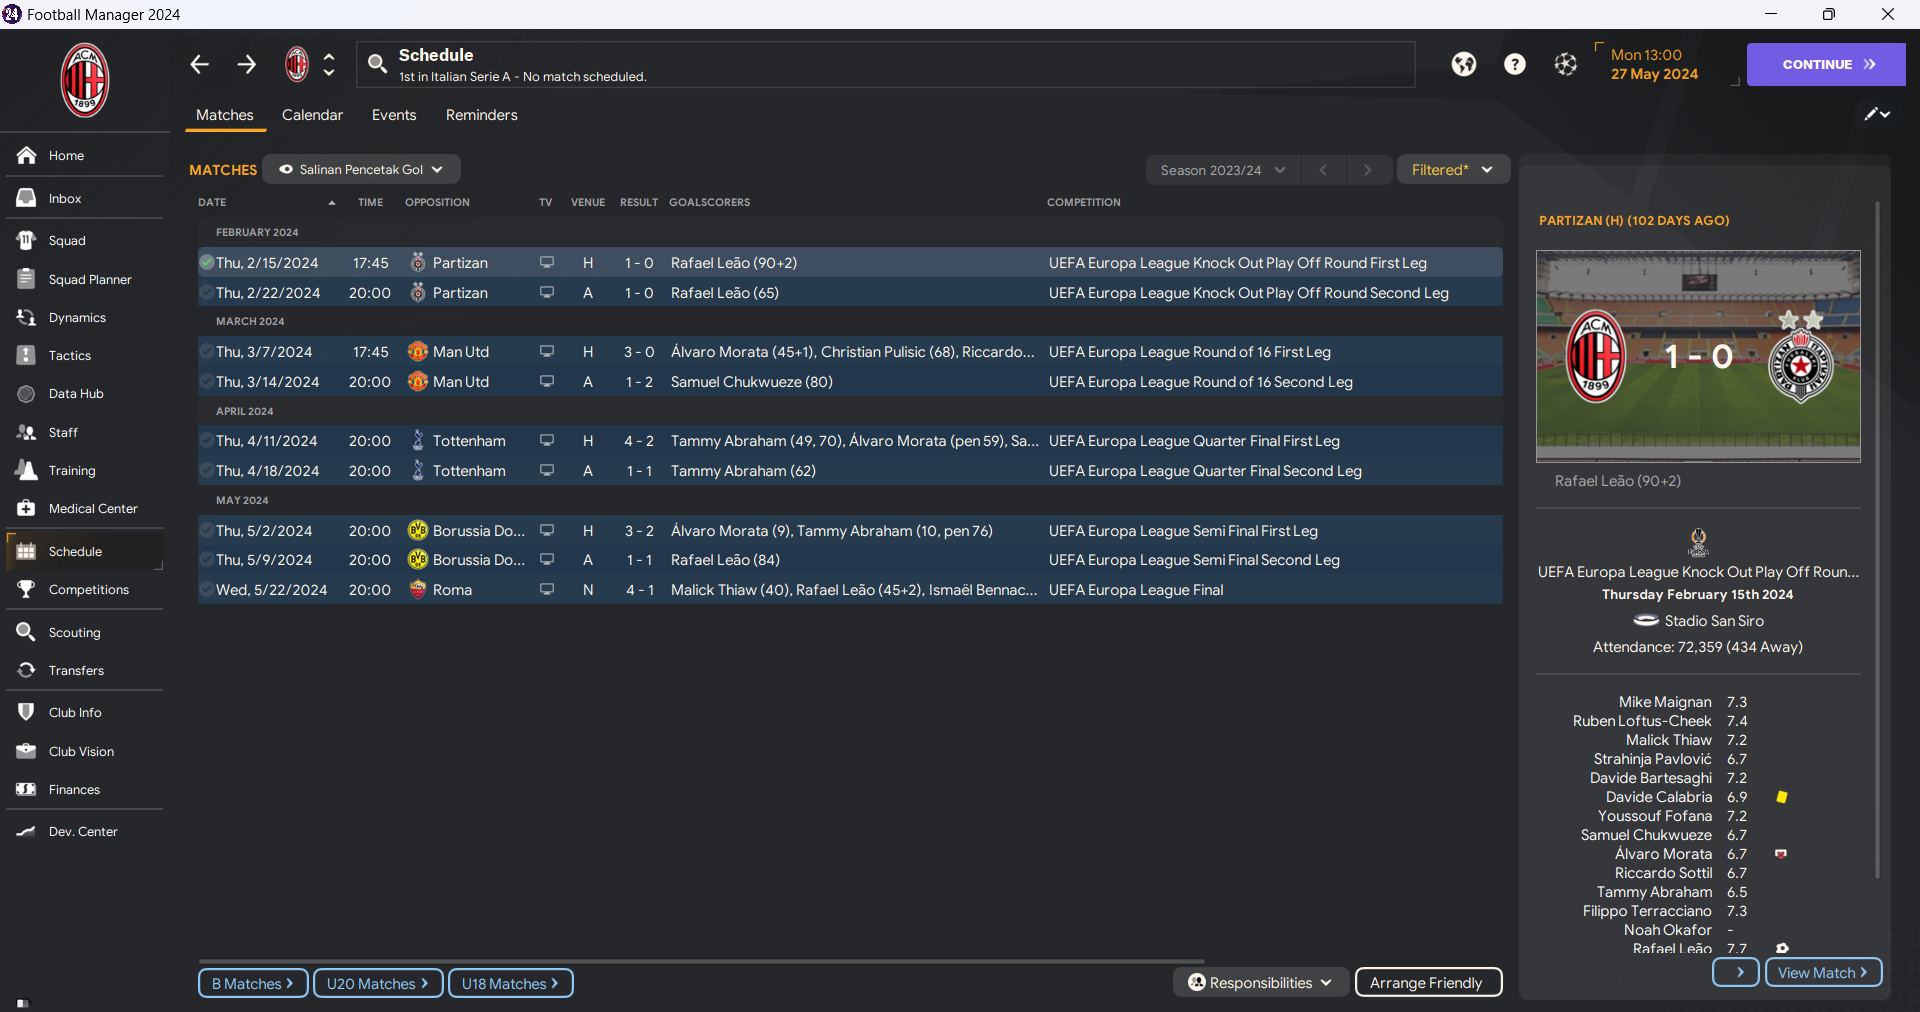Open the world globe icon
The height and width of the screenshot is (1012, 1920).
click(1464, 64)
